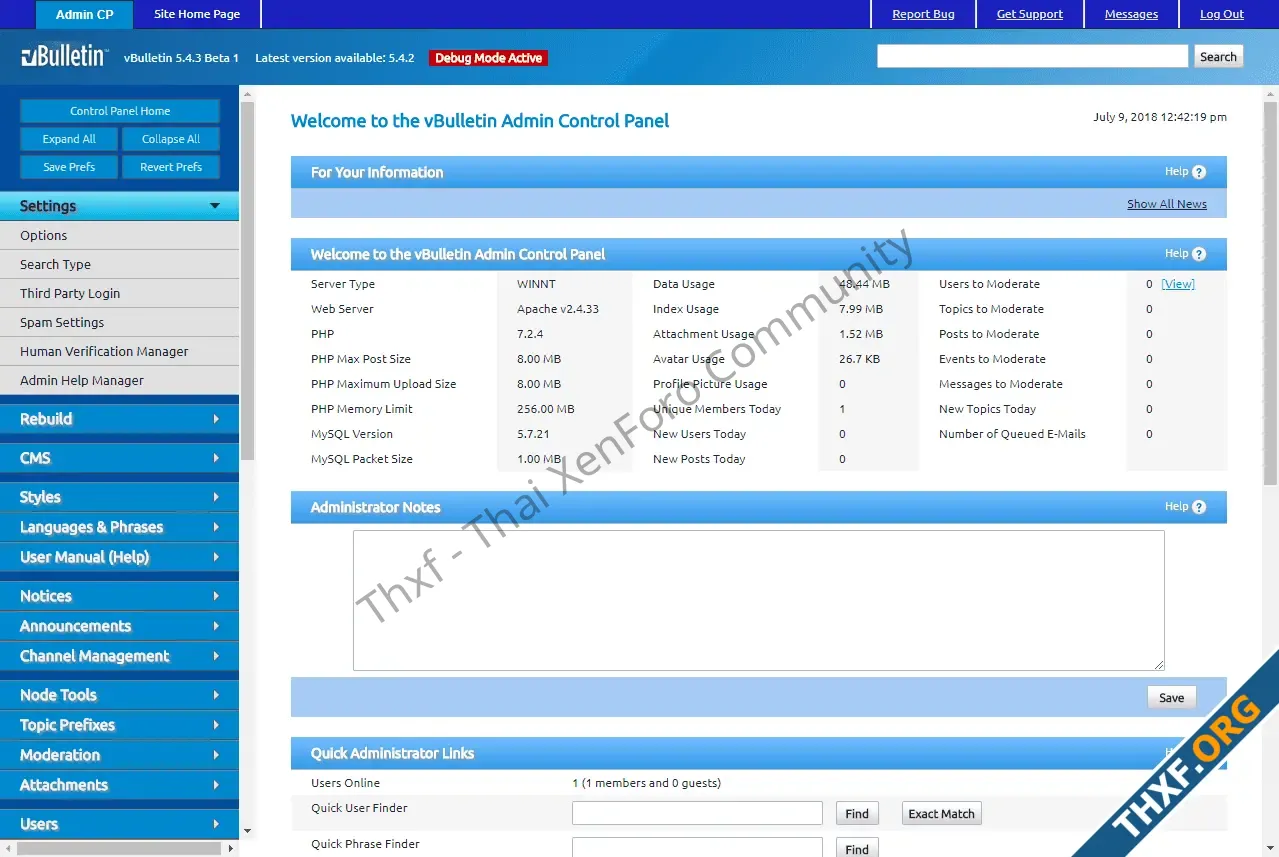Open Third Party Login settings
Screen dimensions: 1279x857
(x=119, y=294)
